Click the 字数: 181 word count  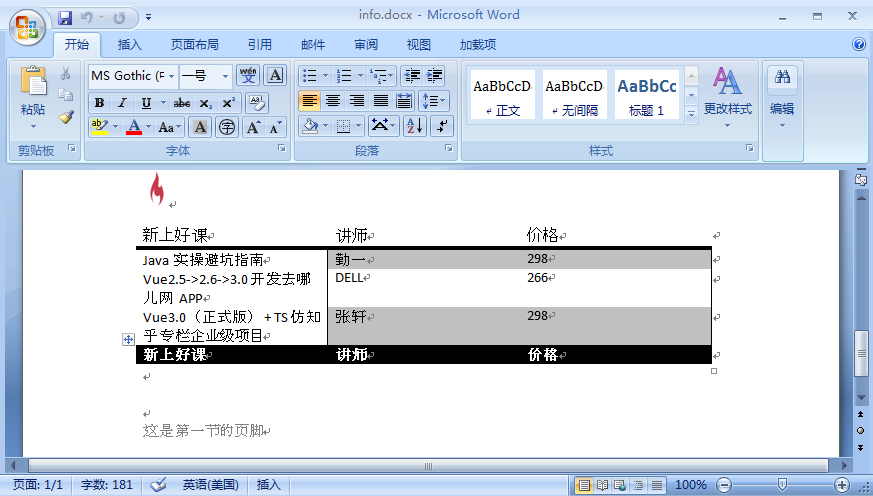106,485
